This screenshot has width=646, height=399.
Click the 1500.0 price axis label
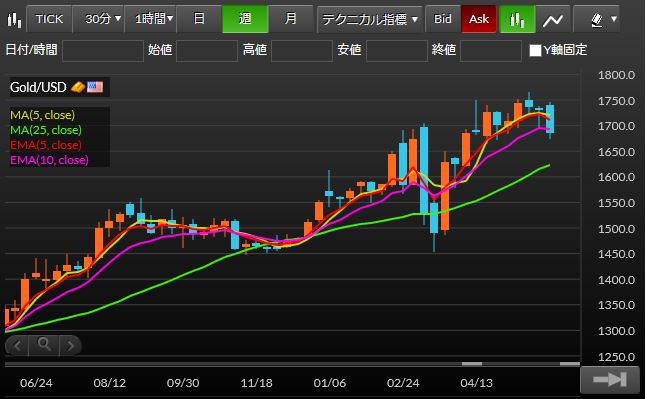click(616, 229)
